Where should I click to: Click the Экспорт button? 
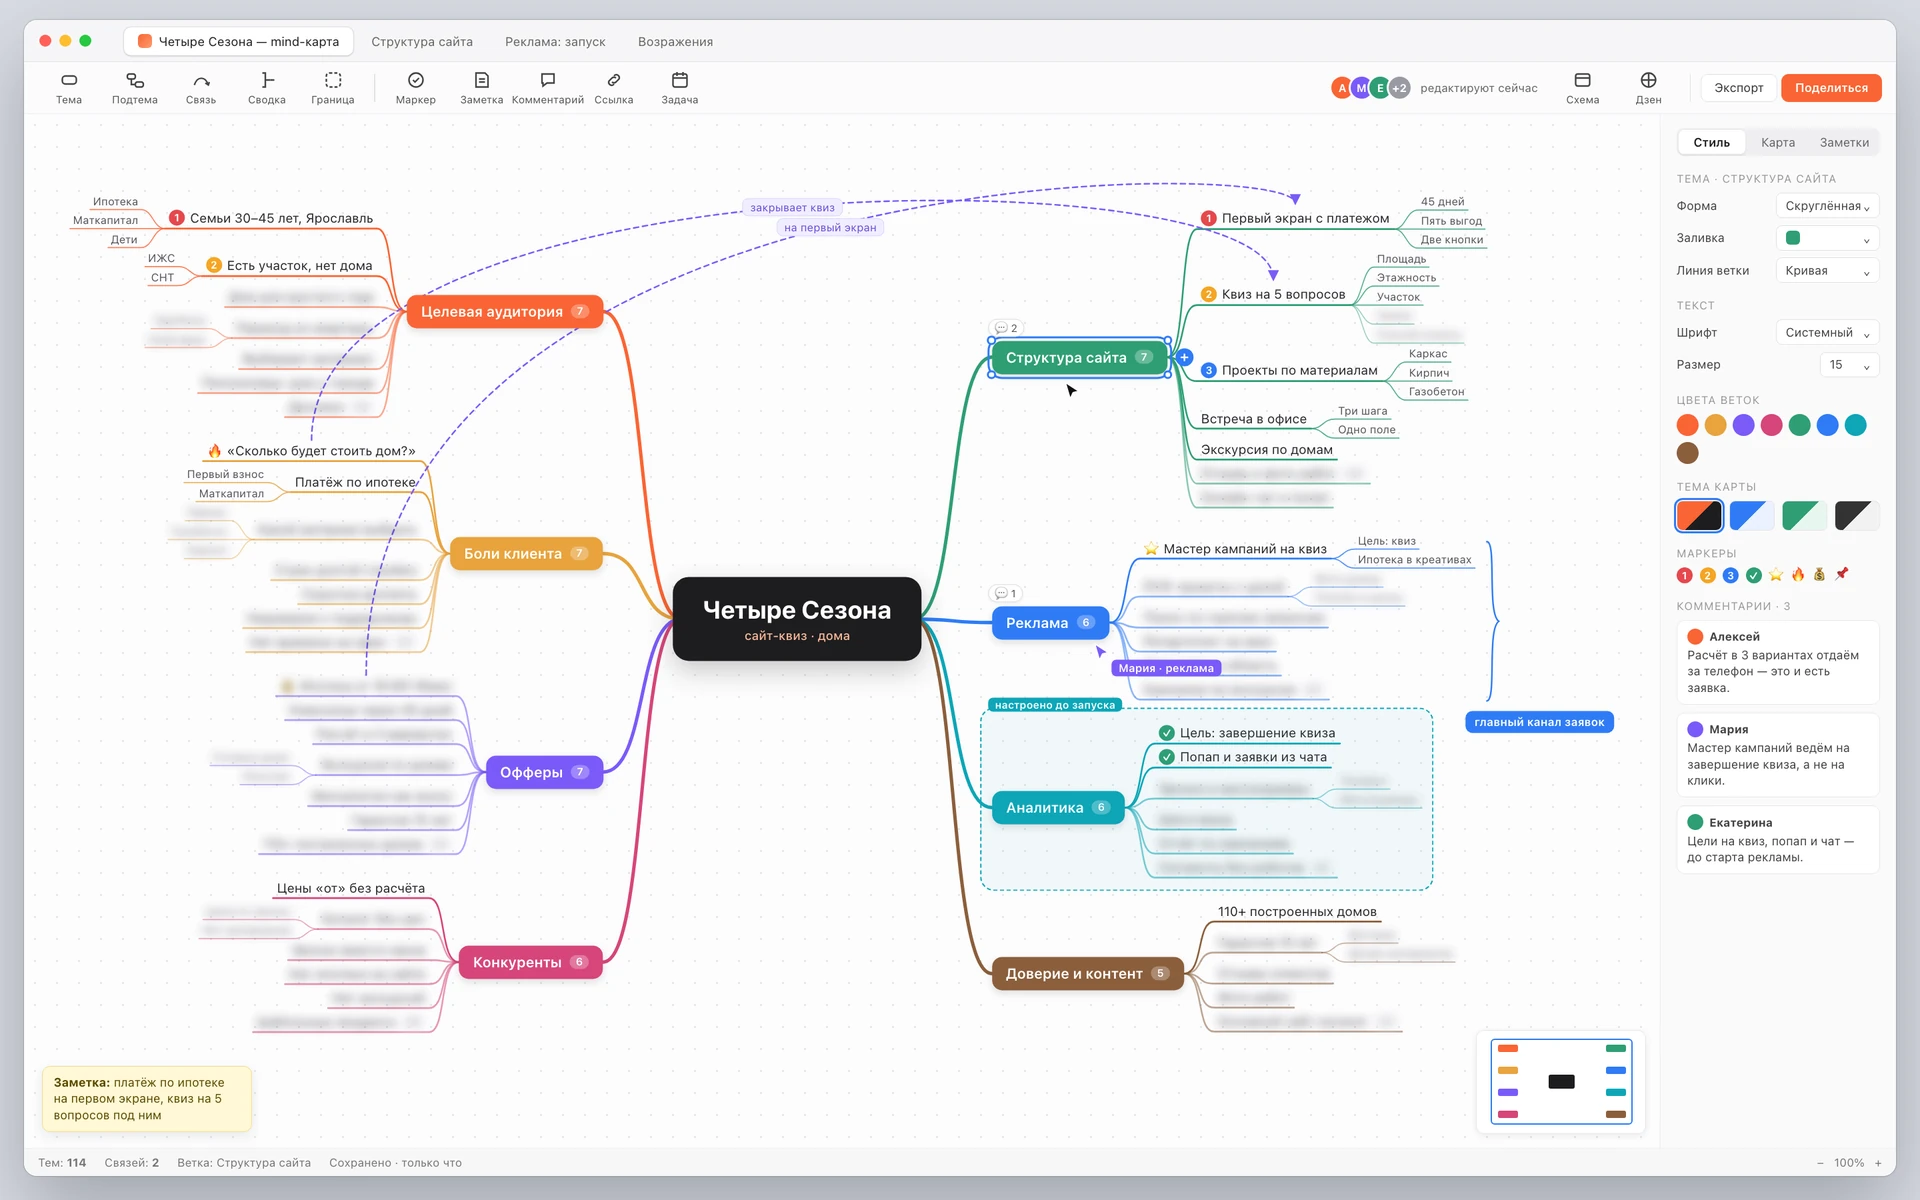[1739, 88]
